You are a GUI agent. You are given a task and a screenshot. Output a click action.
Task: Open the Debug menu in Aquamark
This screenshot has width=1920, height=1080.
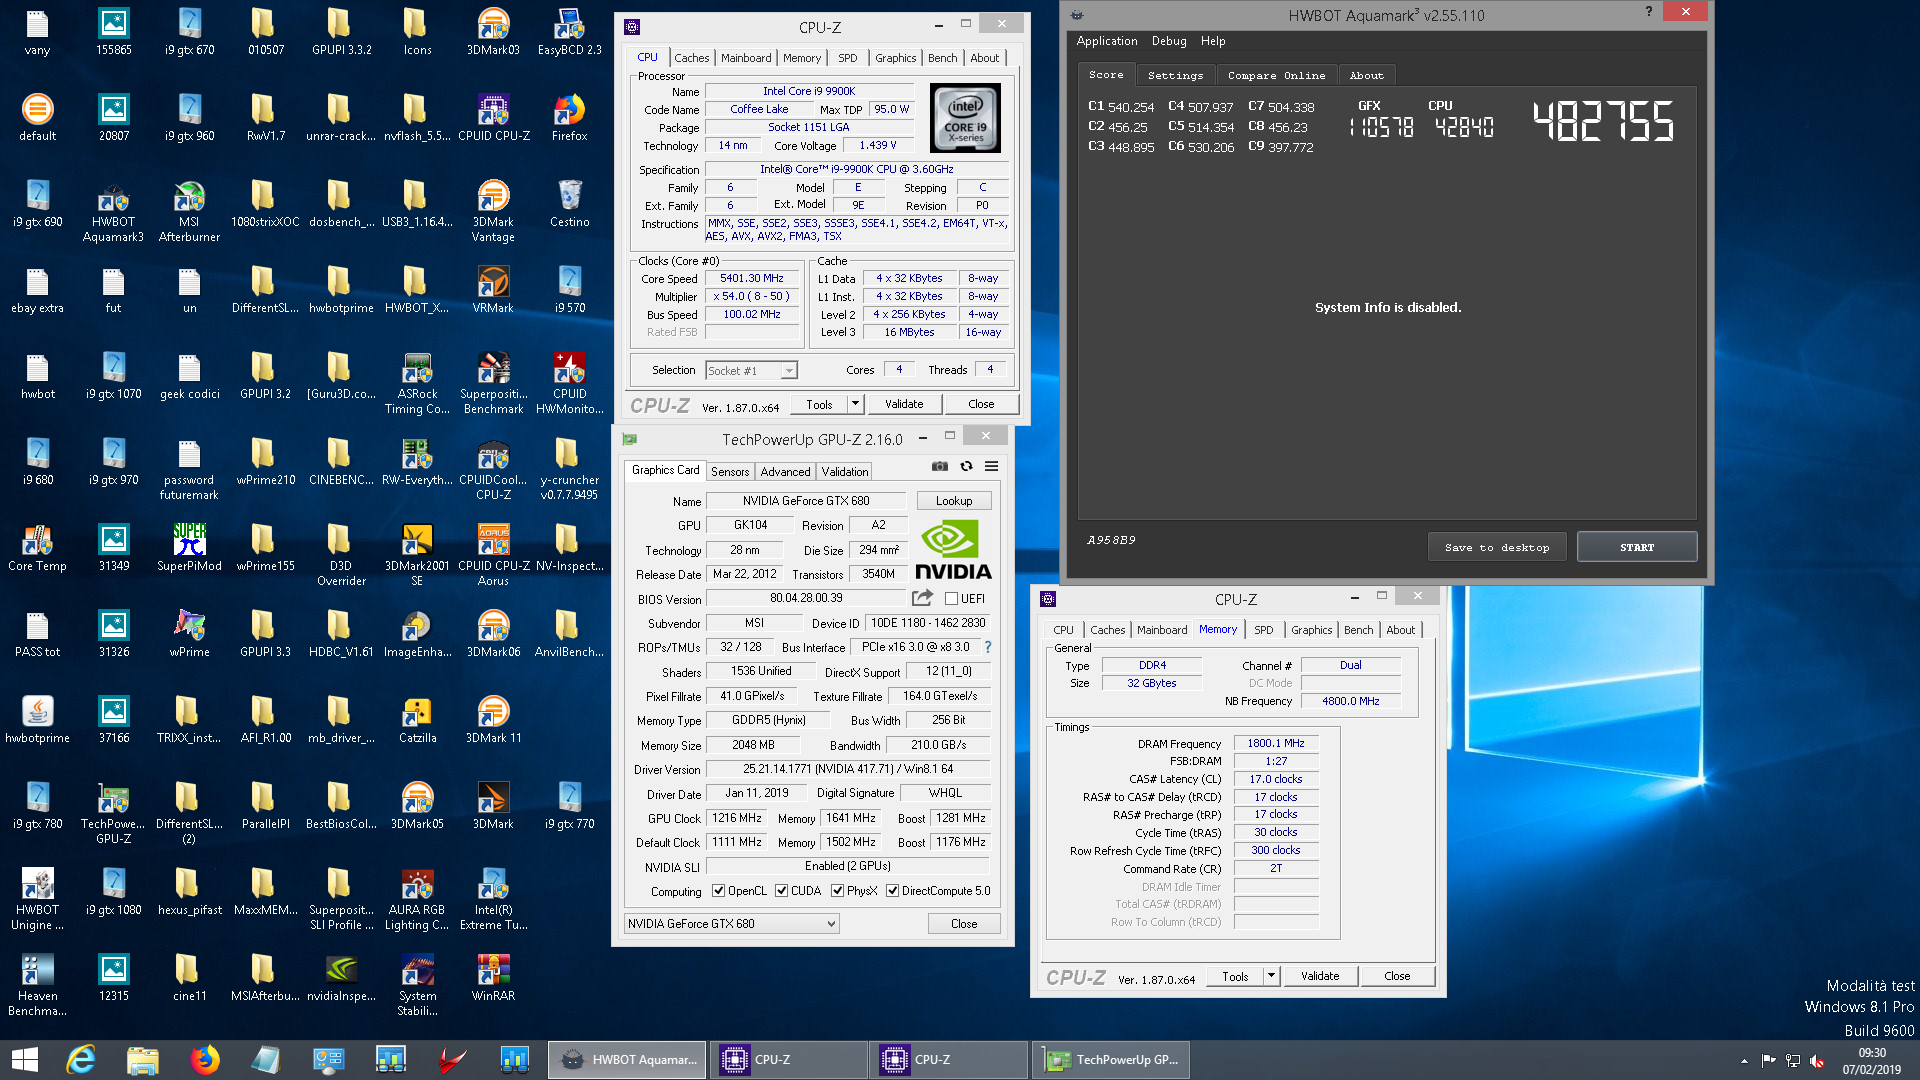coord(1169,41)
